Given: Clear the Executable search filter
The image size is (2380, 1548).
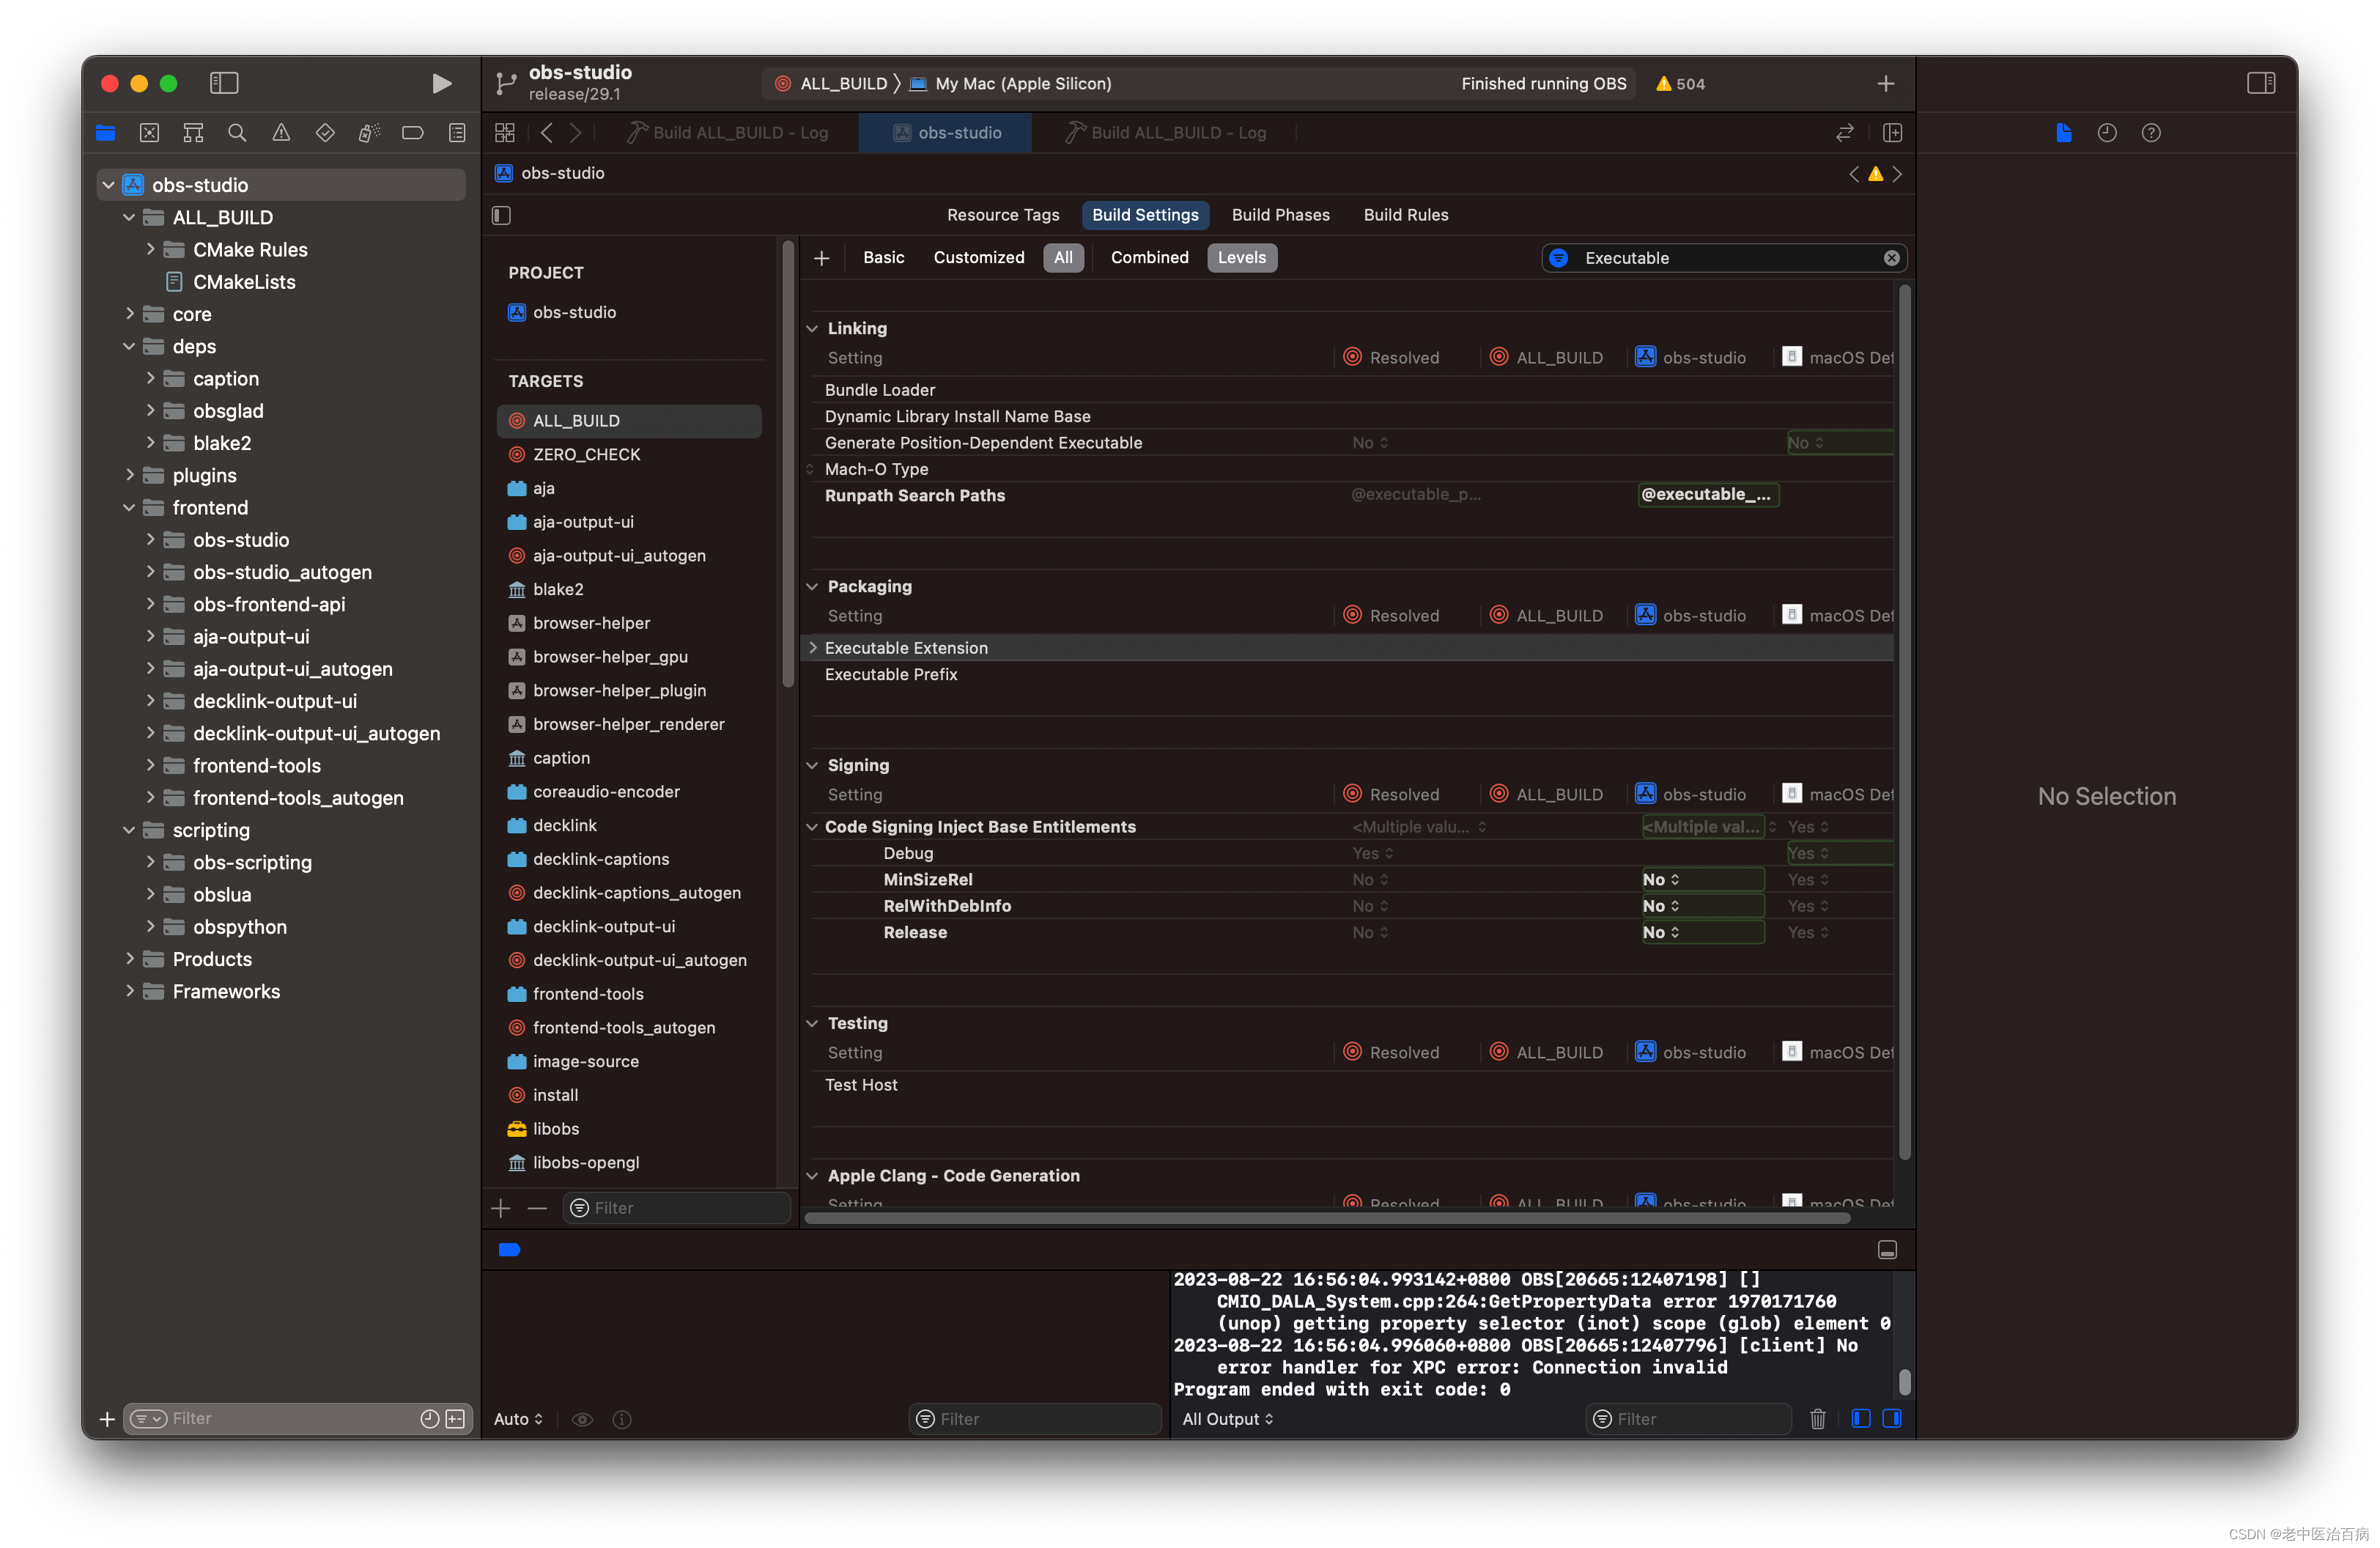Looking at the screenshot, I should click(x=1891, y=258).
